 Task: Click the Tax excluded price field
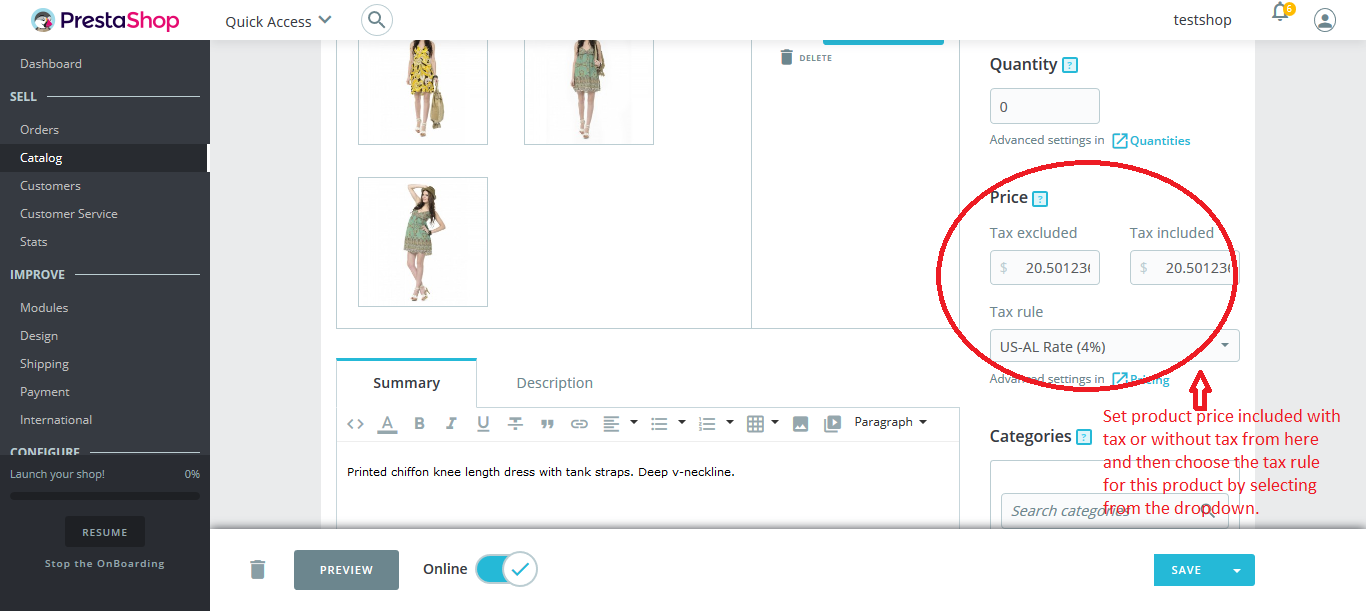click(1045, 268)
